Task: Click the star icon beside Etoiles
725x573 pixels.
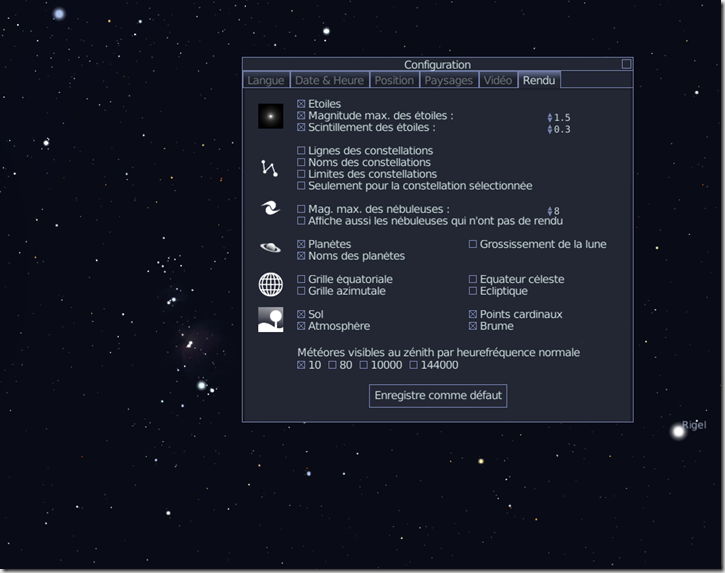Action: 270,116
